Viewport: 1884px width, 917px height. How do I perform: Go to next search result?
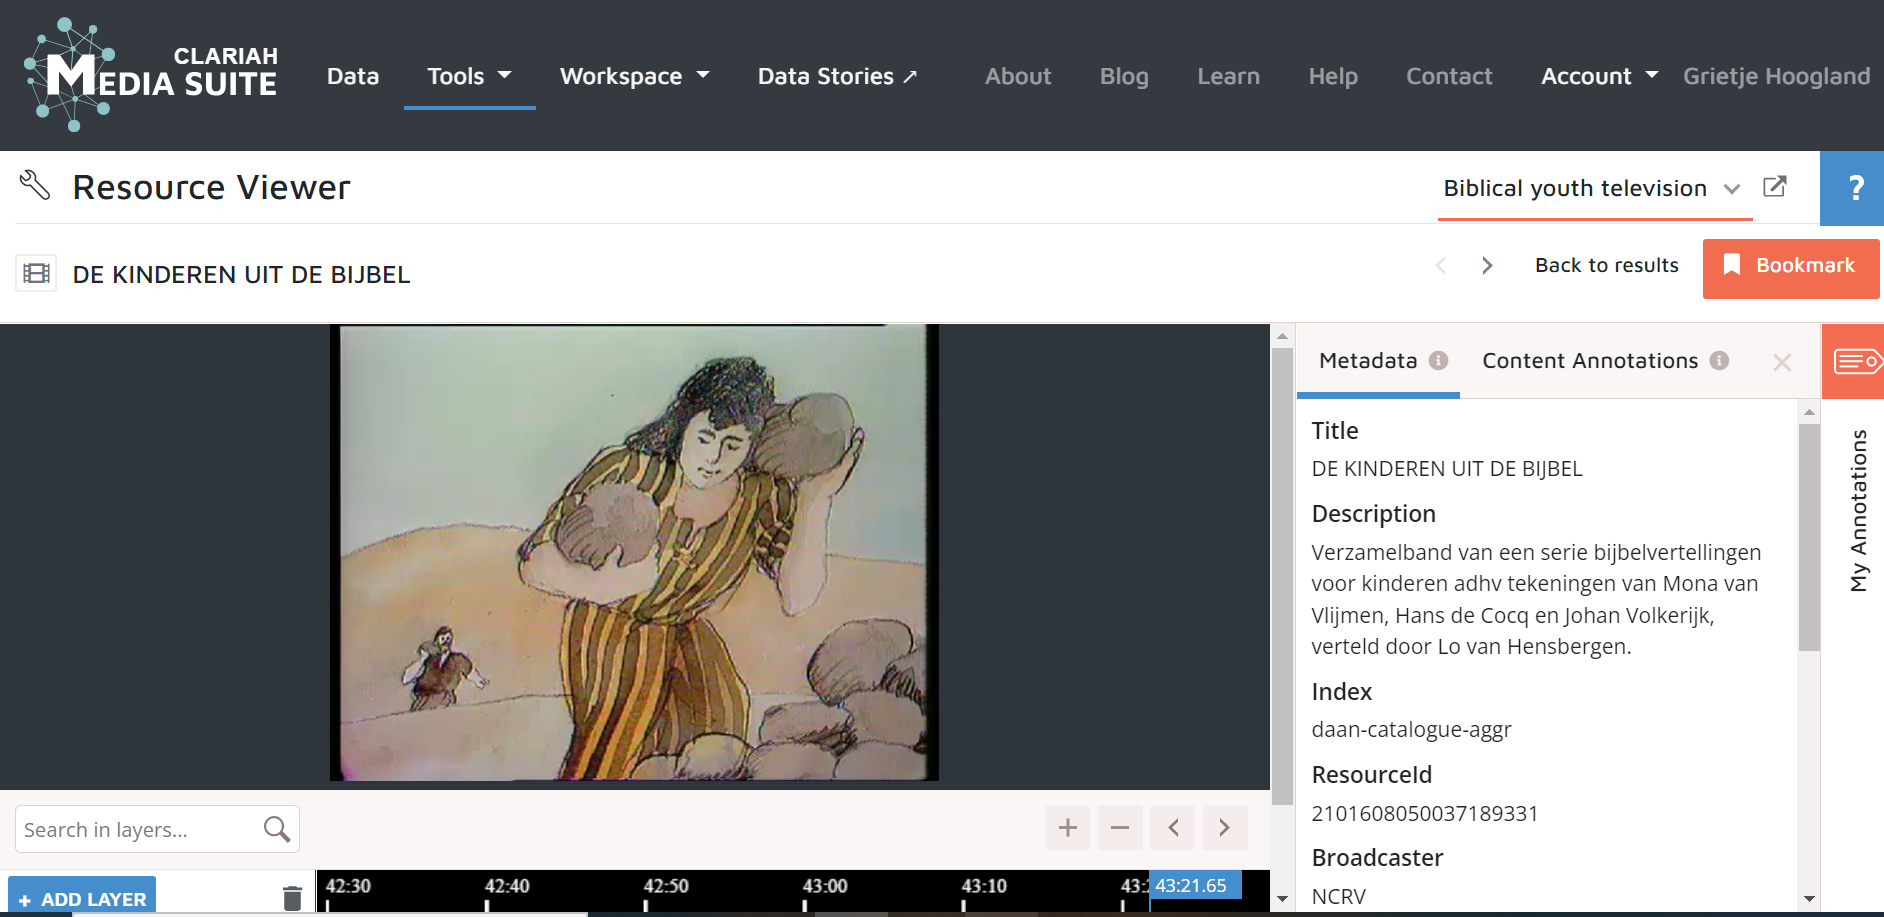1487,266
